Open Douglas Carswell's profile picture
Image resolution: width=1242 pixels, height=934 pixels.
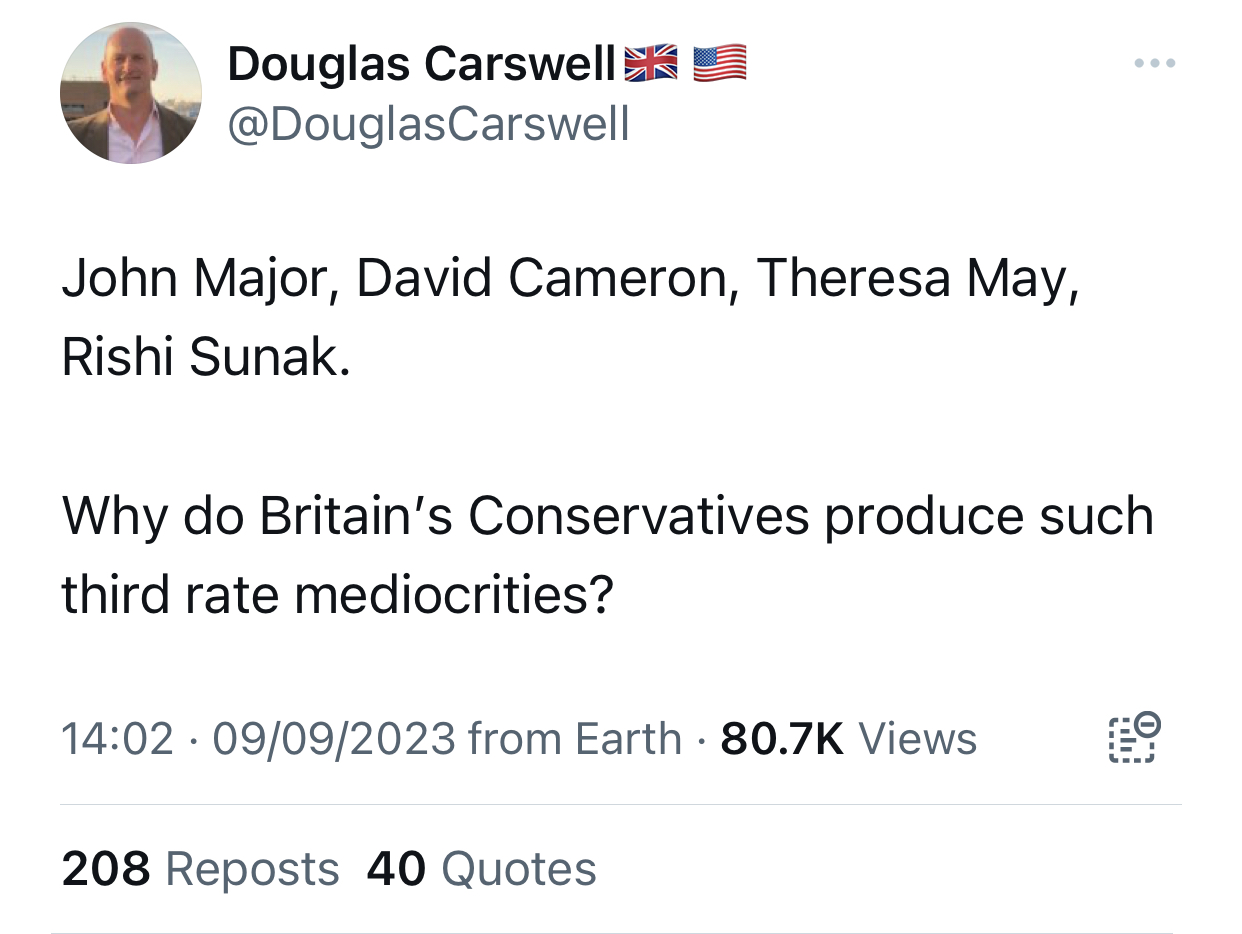[x=131, y=93]
